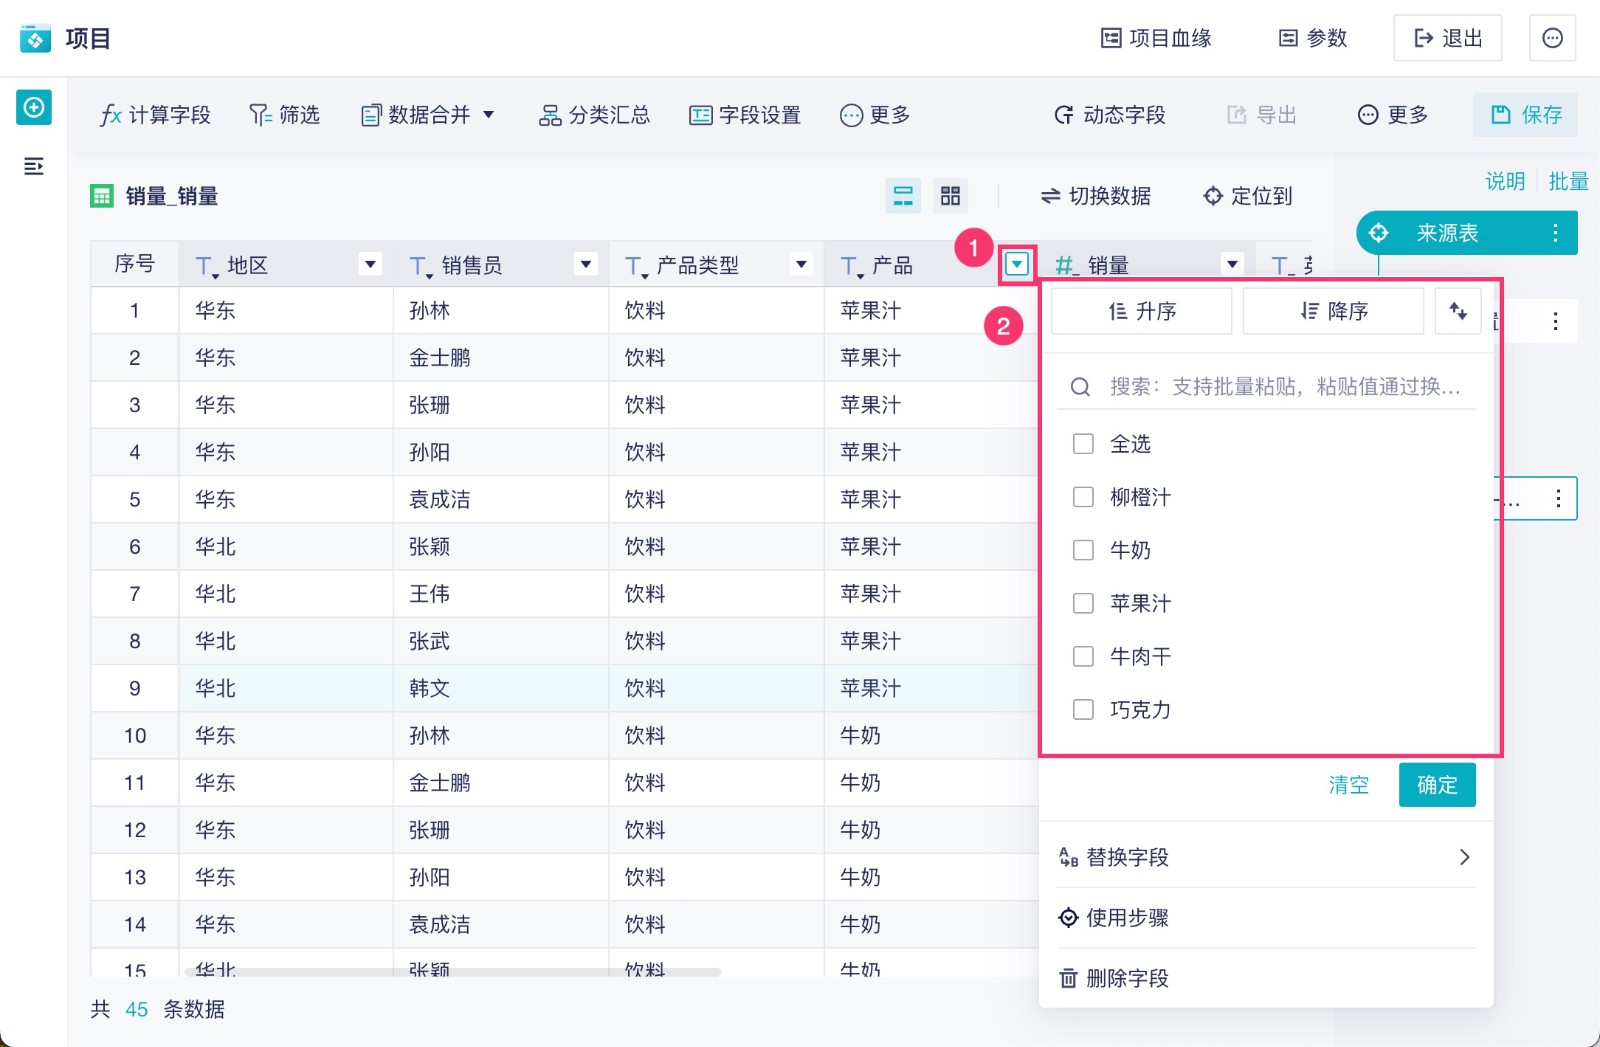This screenshot has width=1600, height=1047.
Task: Switch to grid card view mode
Action: coord(950,196)
